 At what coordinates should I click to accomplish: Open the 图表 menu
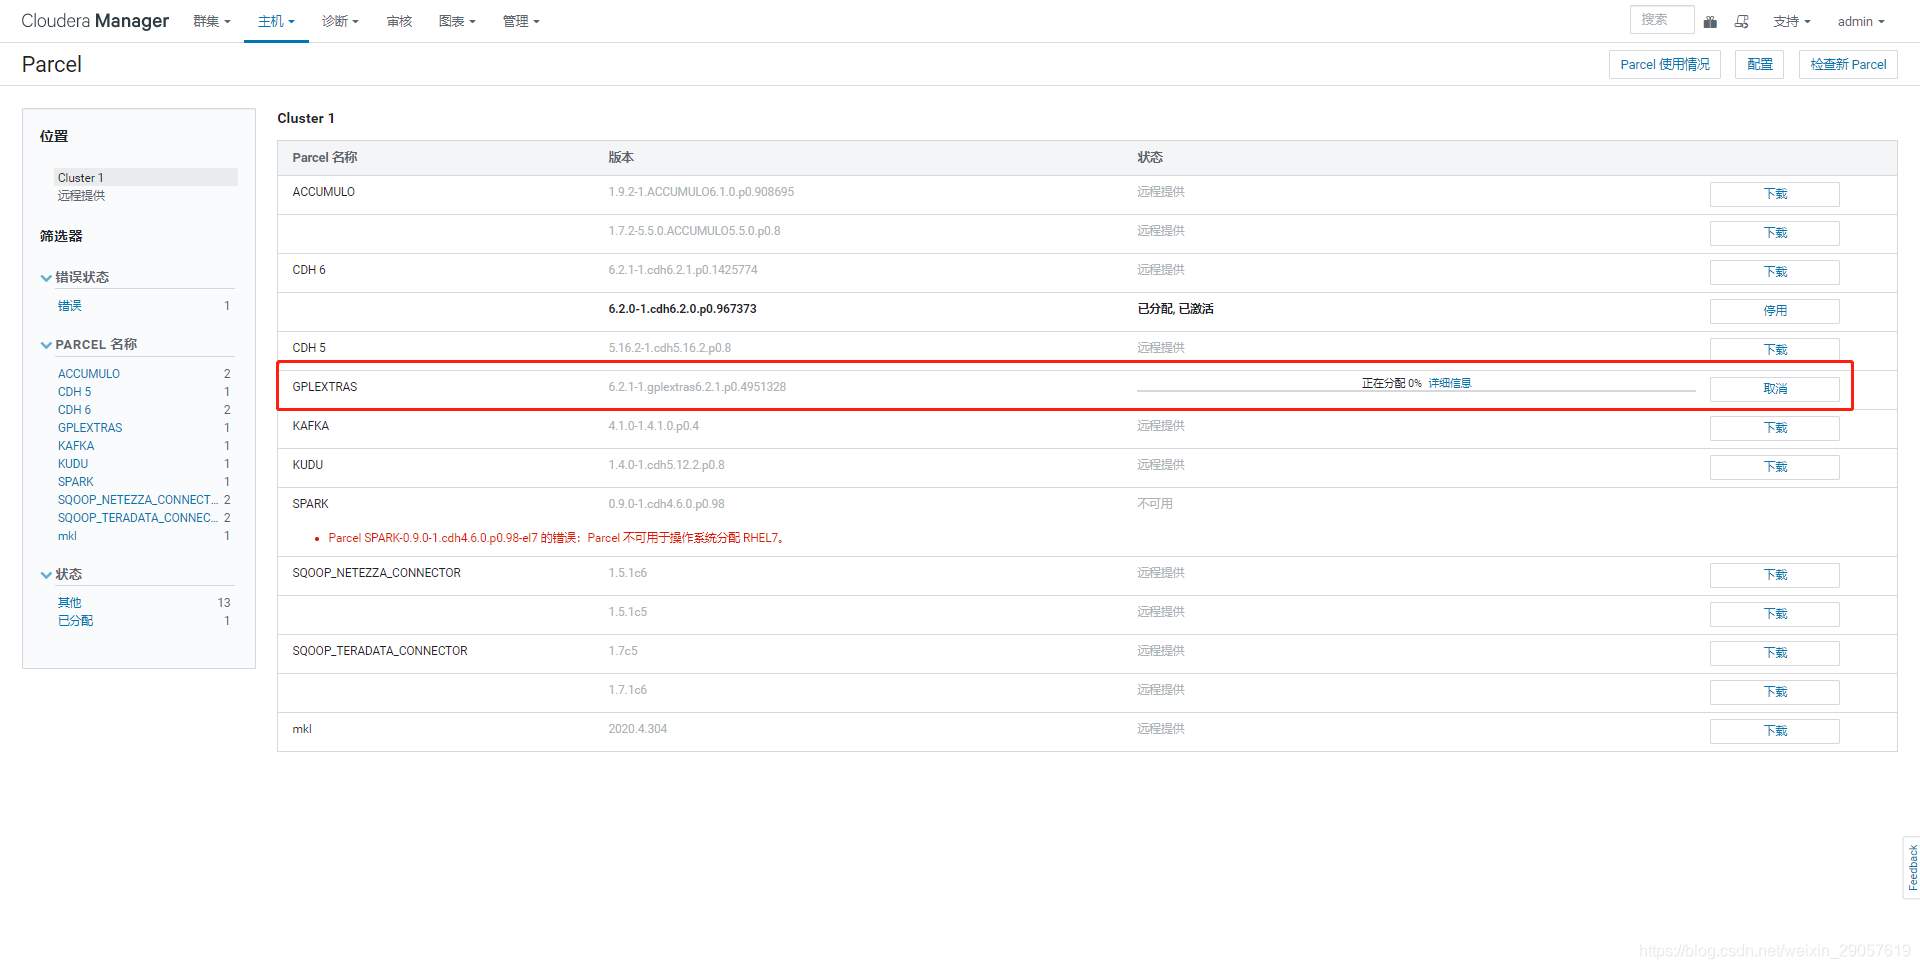point(457,21)
